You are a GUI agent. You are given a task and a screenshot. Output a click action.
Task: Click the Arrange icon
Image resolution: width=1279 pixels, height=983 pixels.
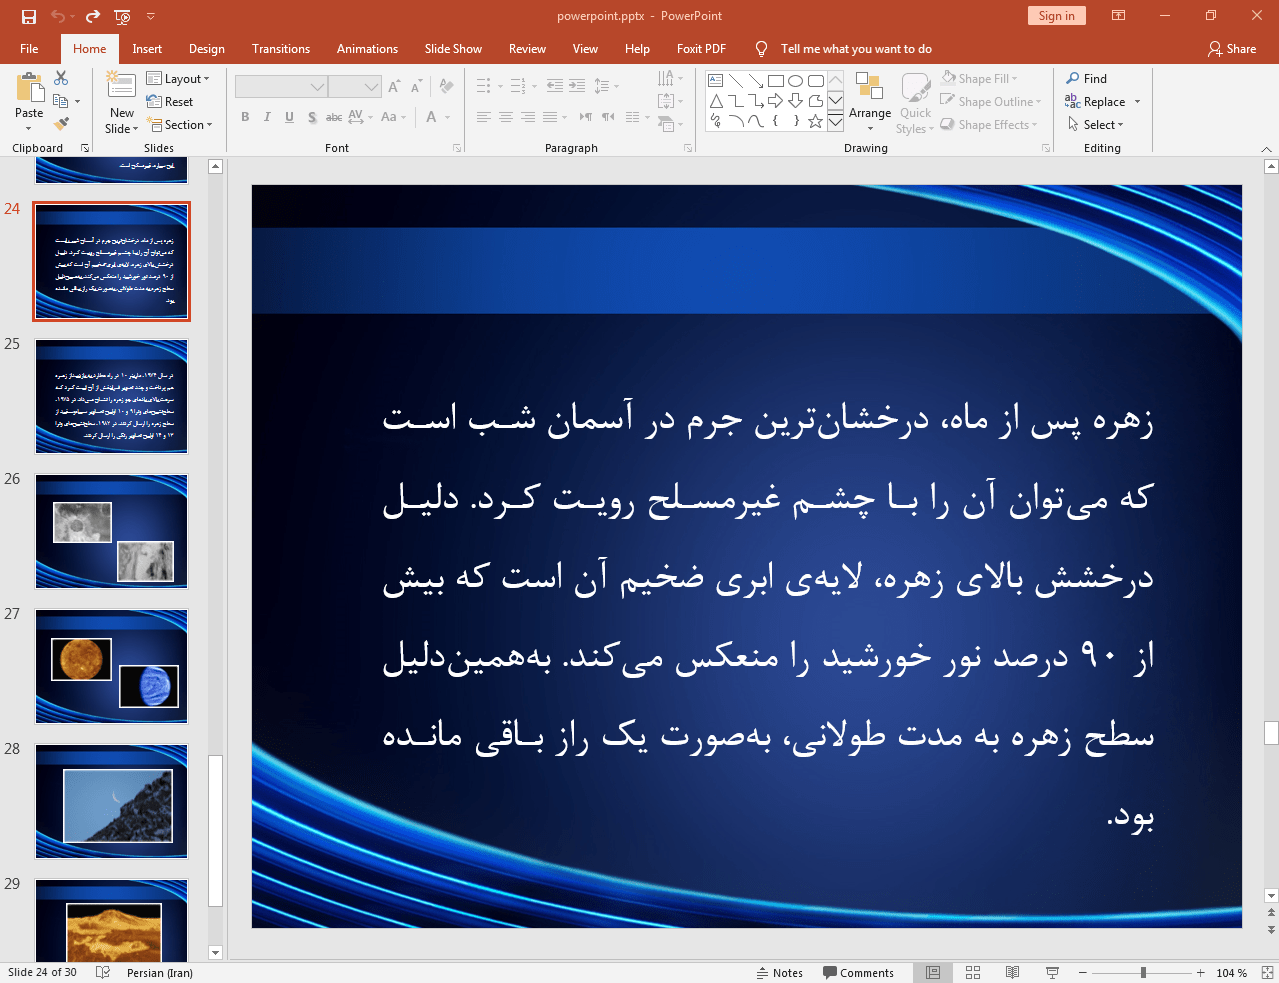pos(869,88)
